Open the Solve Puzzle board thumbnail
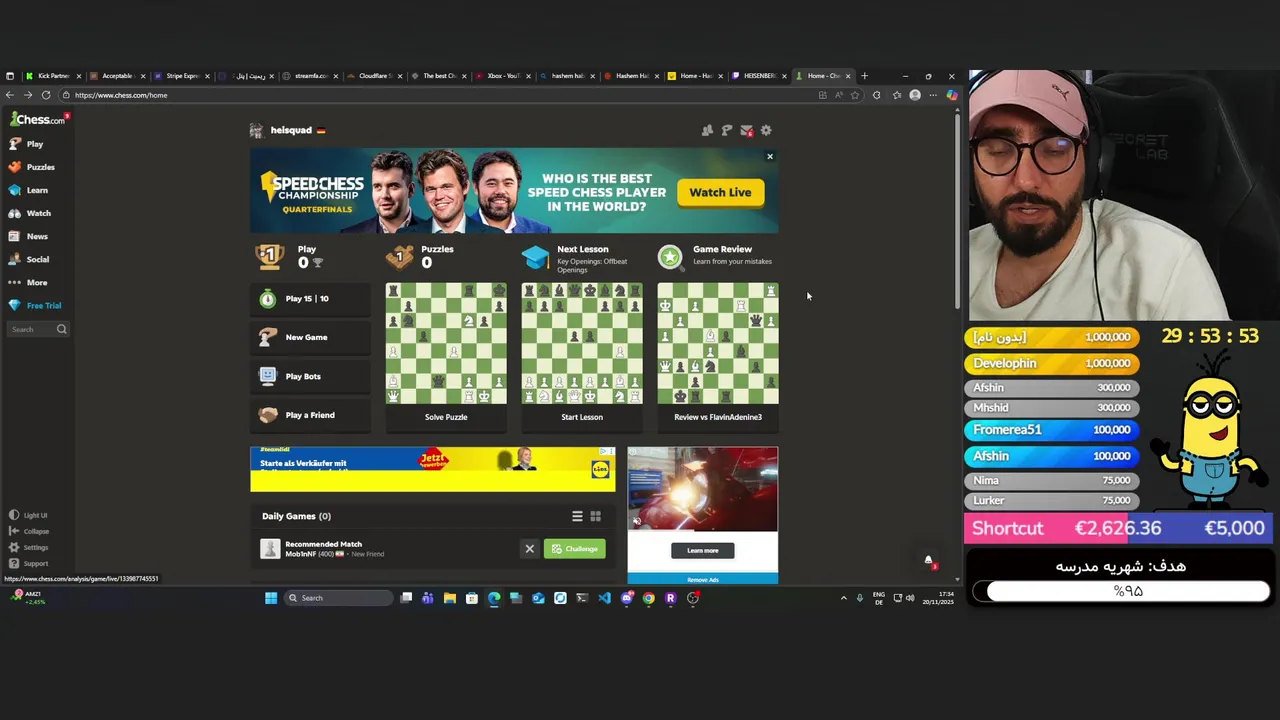 446,343
